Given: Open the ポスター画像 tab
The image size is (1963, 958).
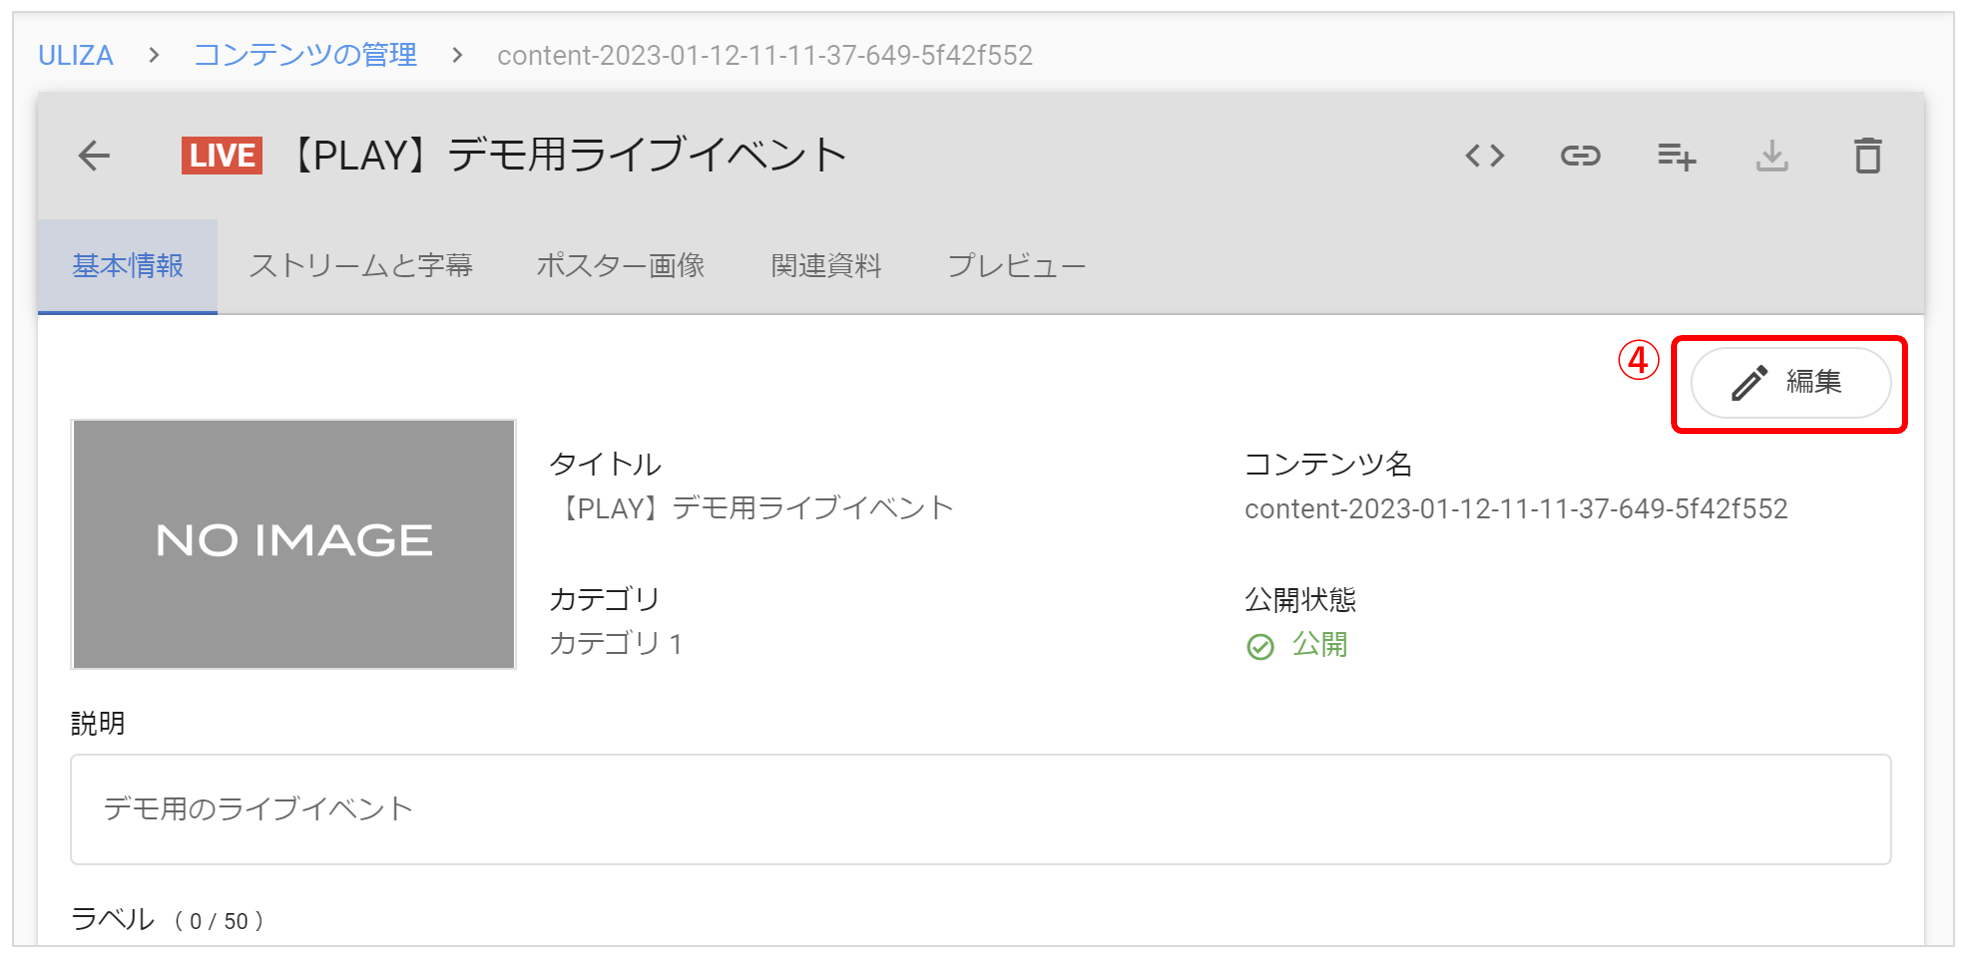Looking at the screenshot, I should (x=621, y=265).
